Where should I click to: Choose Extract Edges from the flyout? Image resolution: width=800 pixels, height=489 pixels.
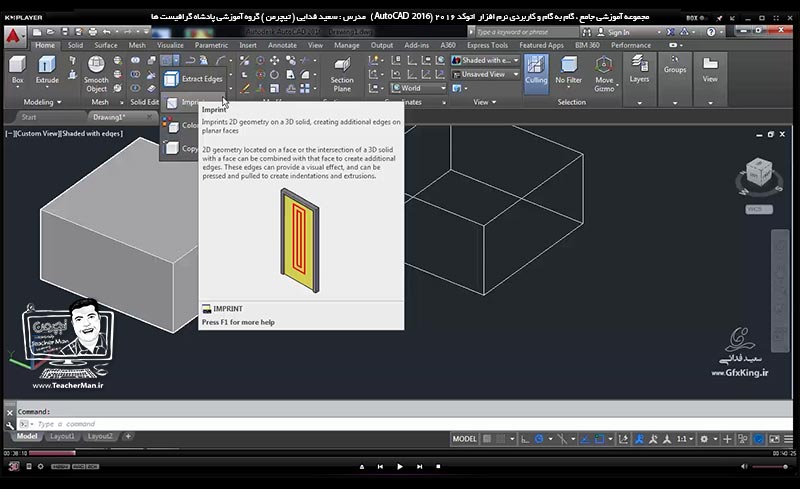tap(193, 79)
